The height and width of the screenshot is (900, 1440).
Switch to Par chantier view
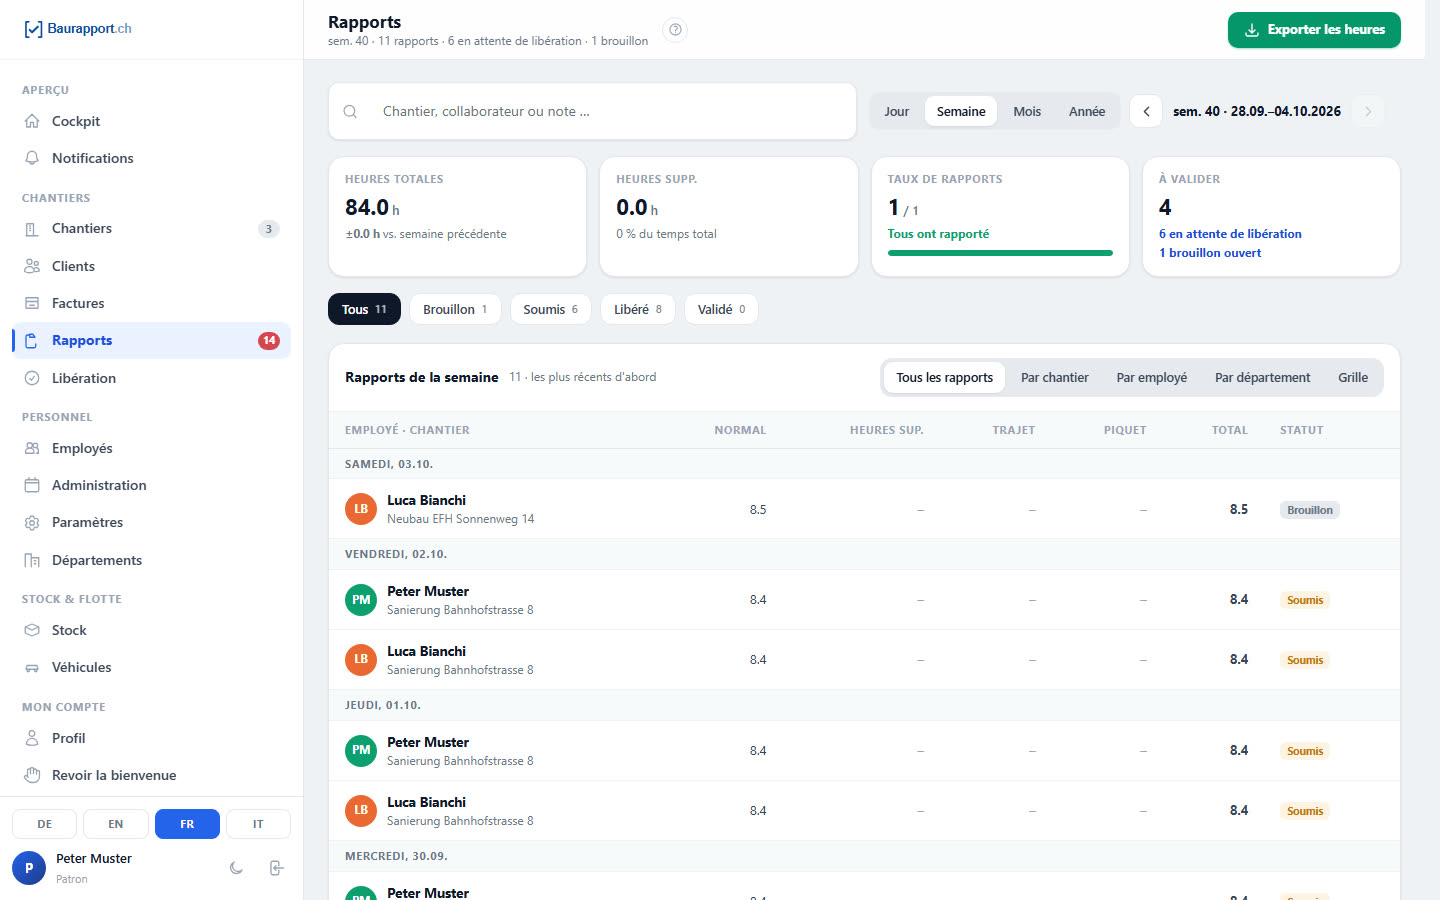1055,377
